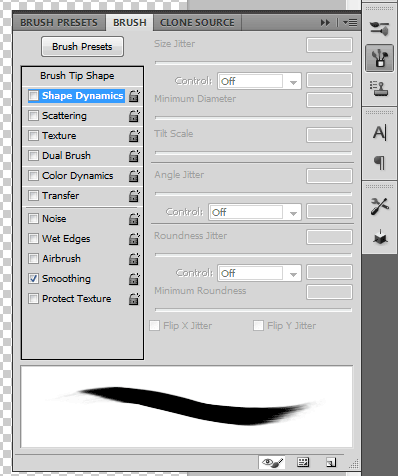
Task: Open the Brush Presets panel dock icon
Action: (380, 29)
